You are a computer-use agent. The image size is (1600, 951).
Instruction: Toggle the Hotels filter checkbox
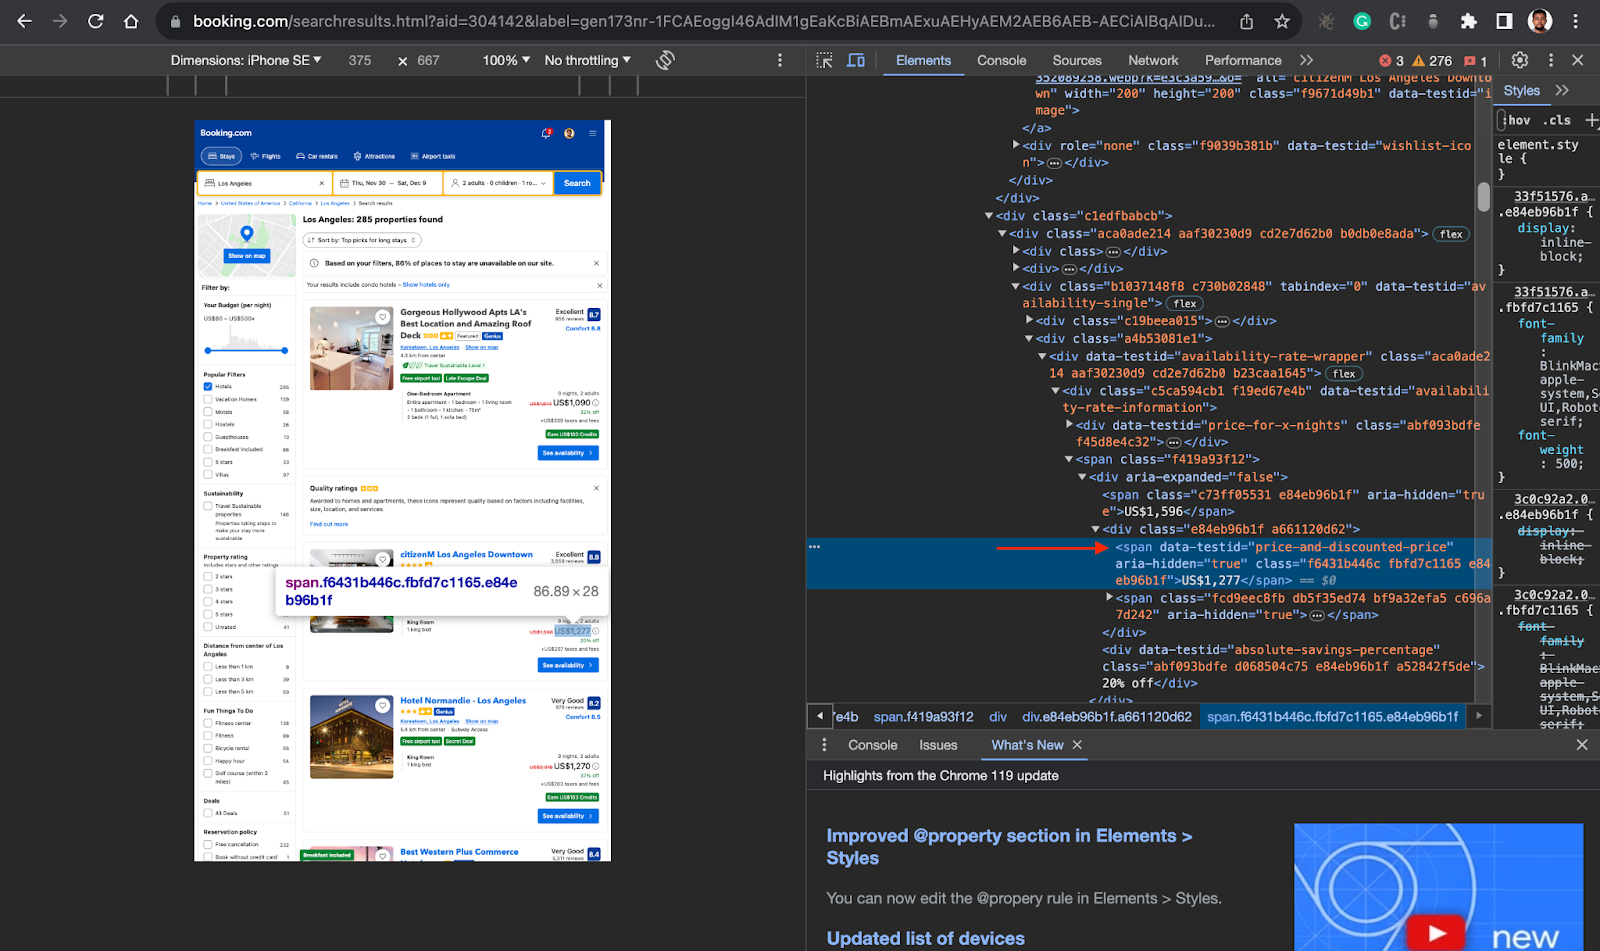208,386
